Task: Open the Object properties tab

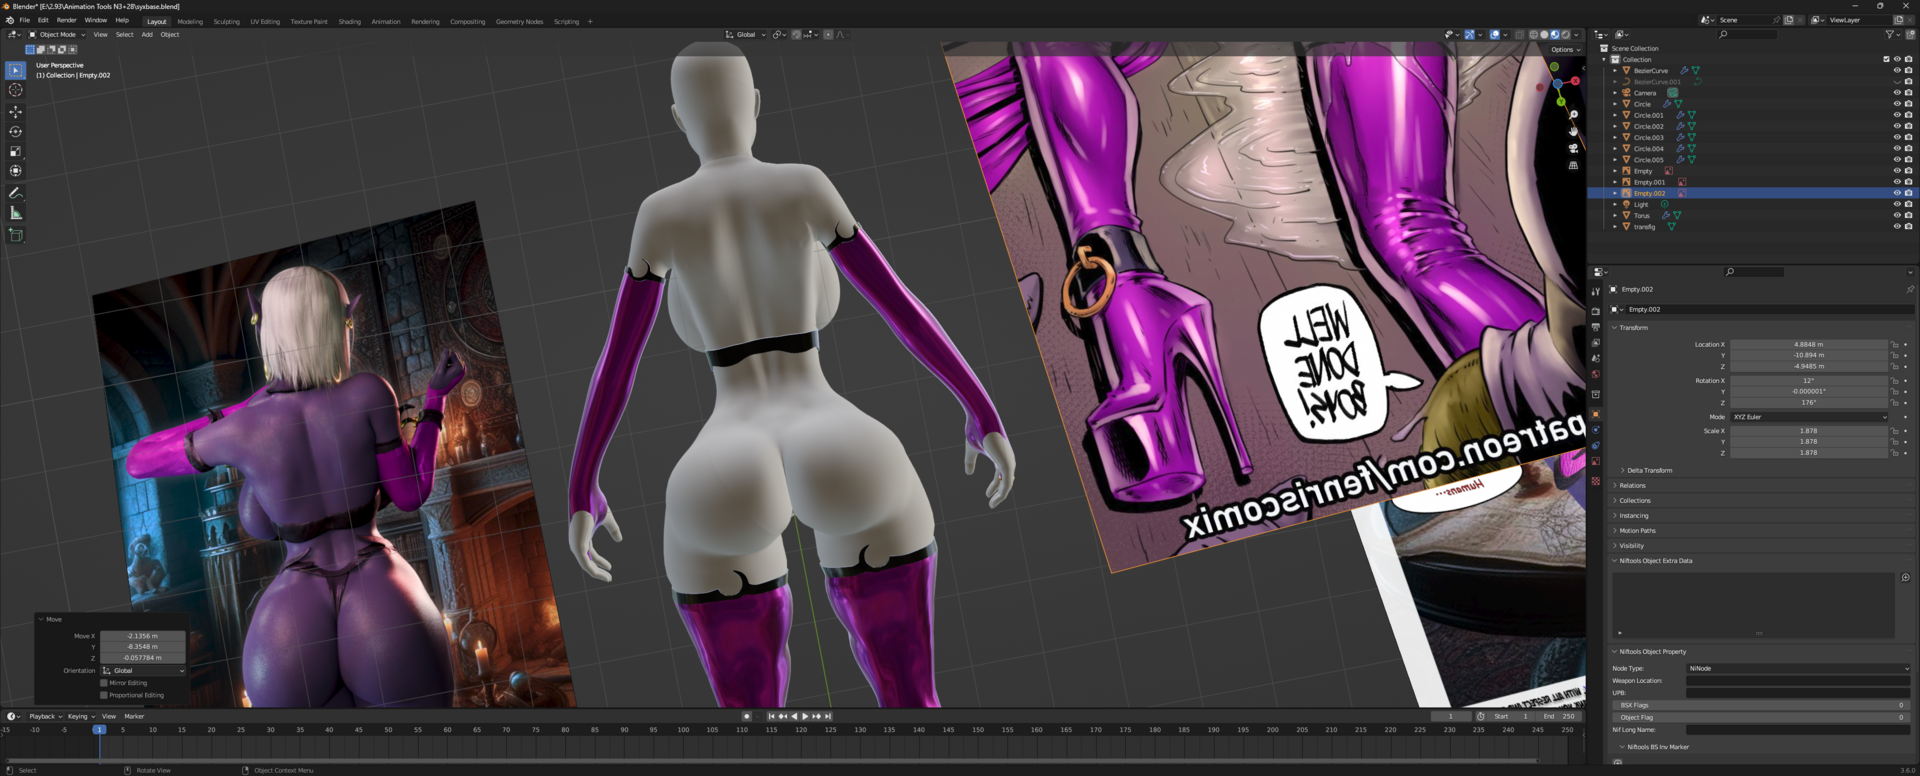Action: pyautogui.click(x=1595, y=414)
